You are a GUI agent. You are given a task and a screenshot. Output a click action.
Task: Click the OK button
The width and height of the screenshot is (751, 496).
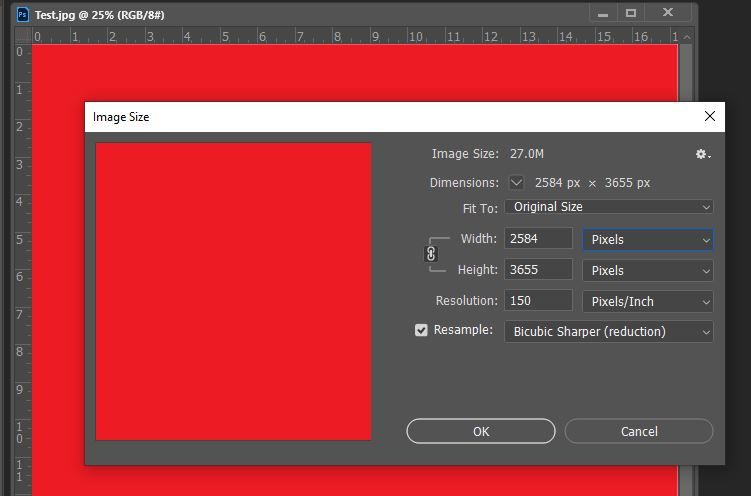(x=481, y=431)
